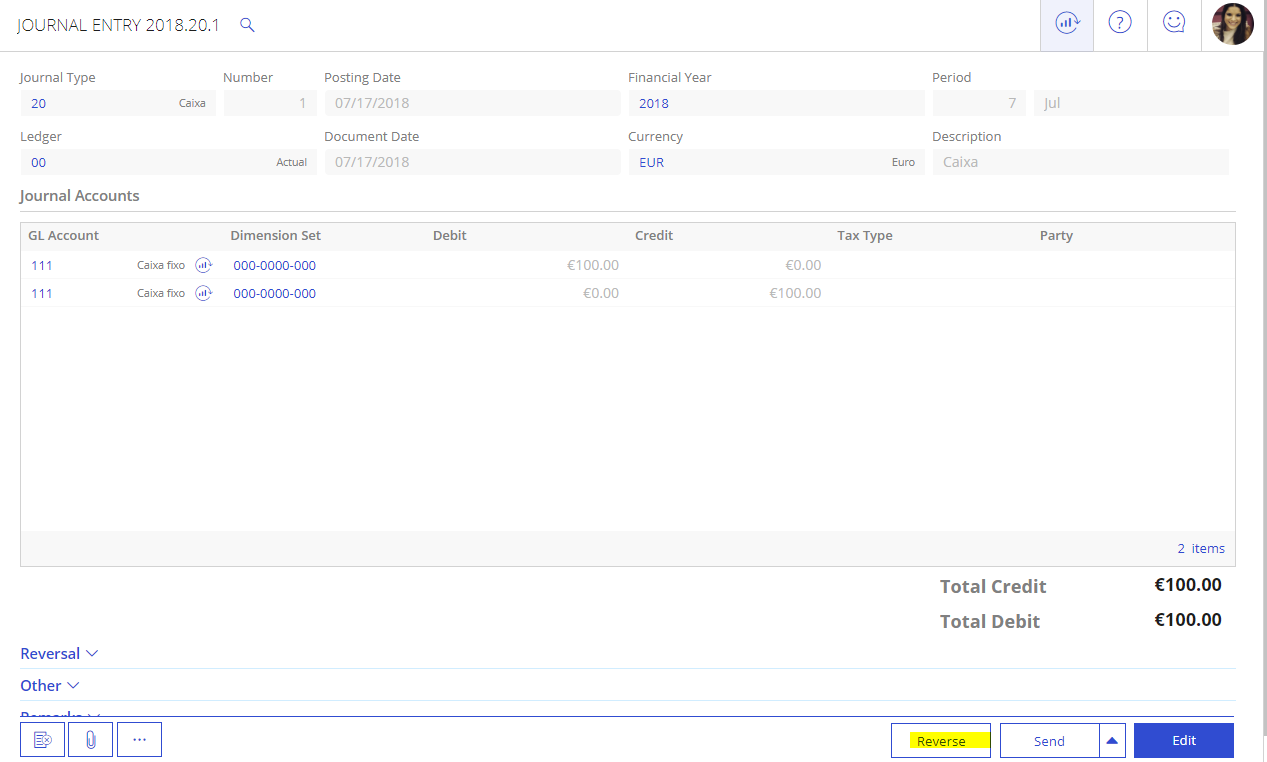Click the Total Debit amount €100.00

[1188, 620]
